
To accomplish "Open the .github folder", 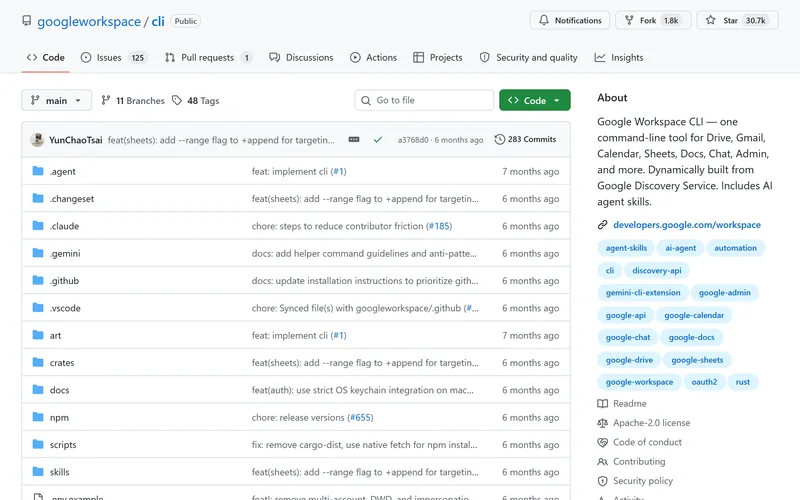I will tap(64, 281).
